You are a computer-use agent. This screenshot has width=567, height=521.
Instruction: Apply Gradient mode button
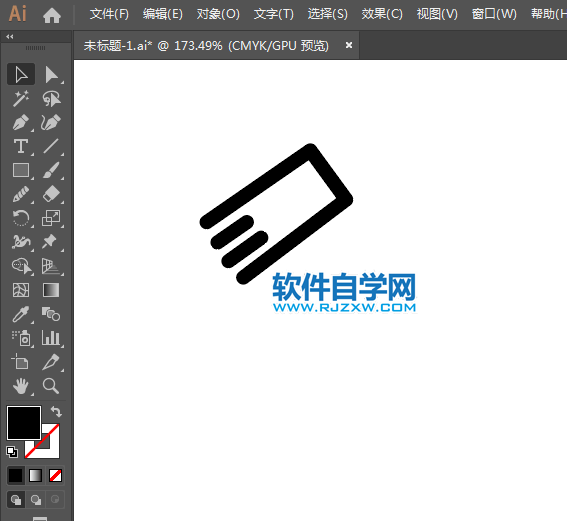[x=35, y=475]
